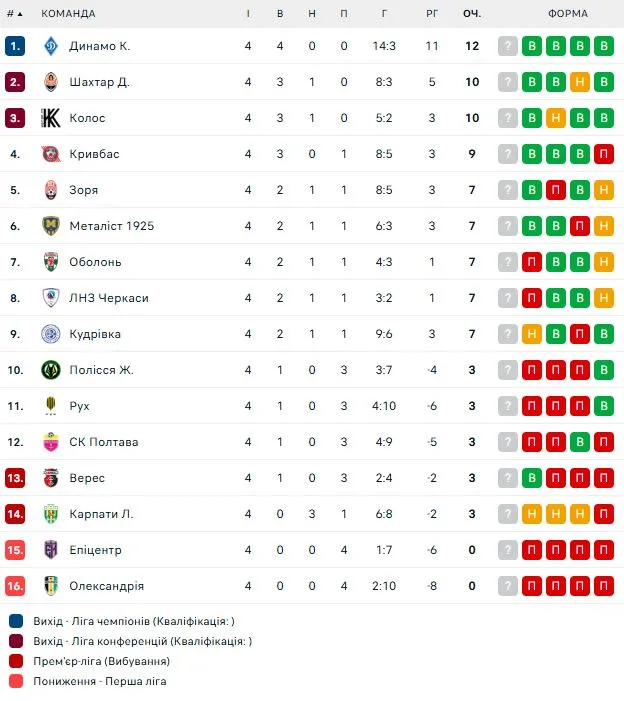Click the КОМАНДА column header

(x=68, y=14)
